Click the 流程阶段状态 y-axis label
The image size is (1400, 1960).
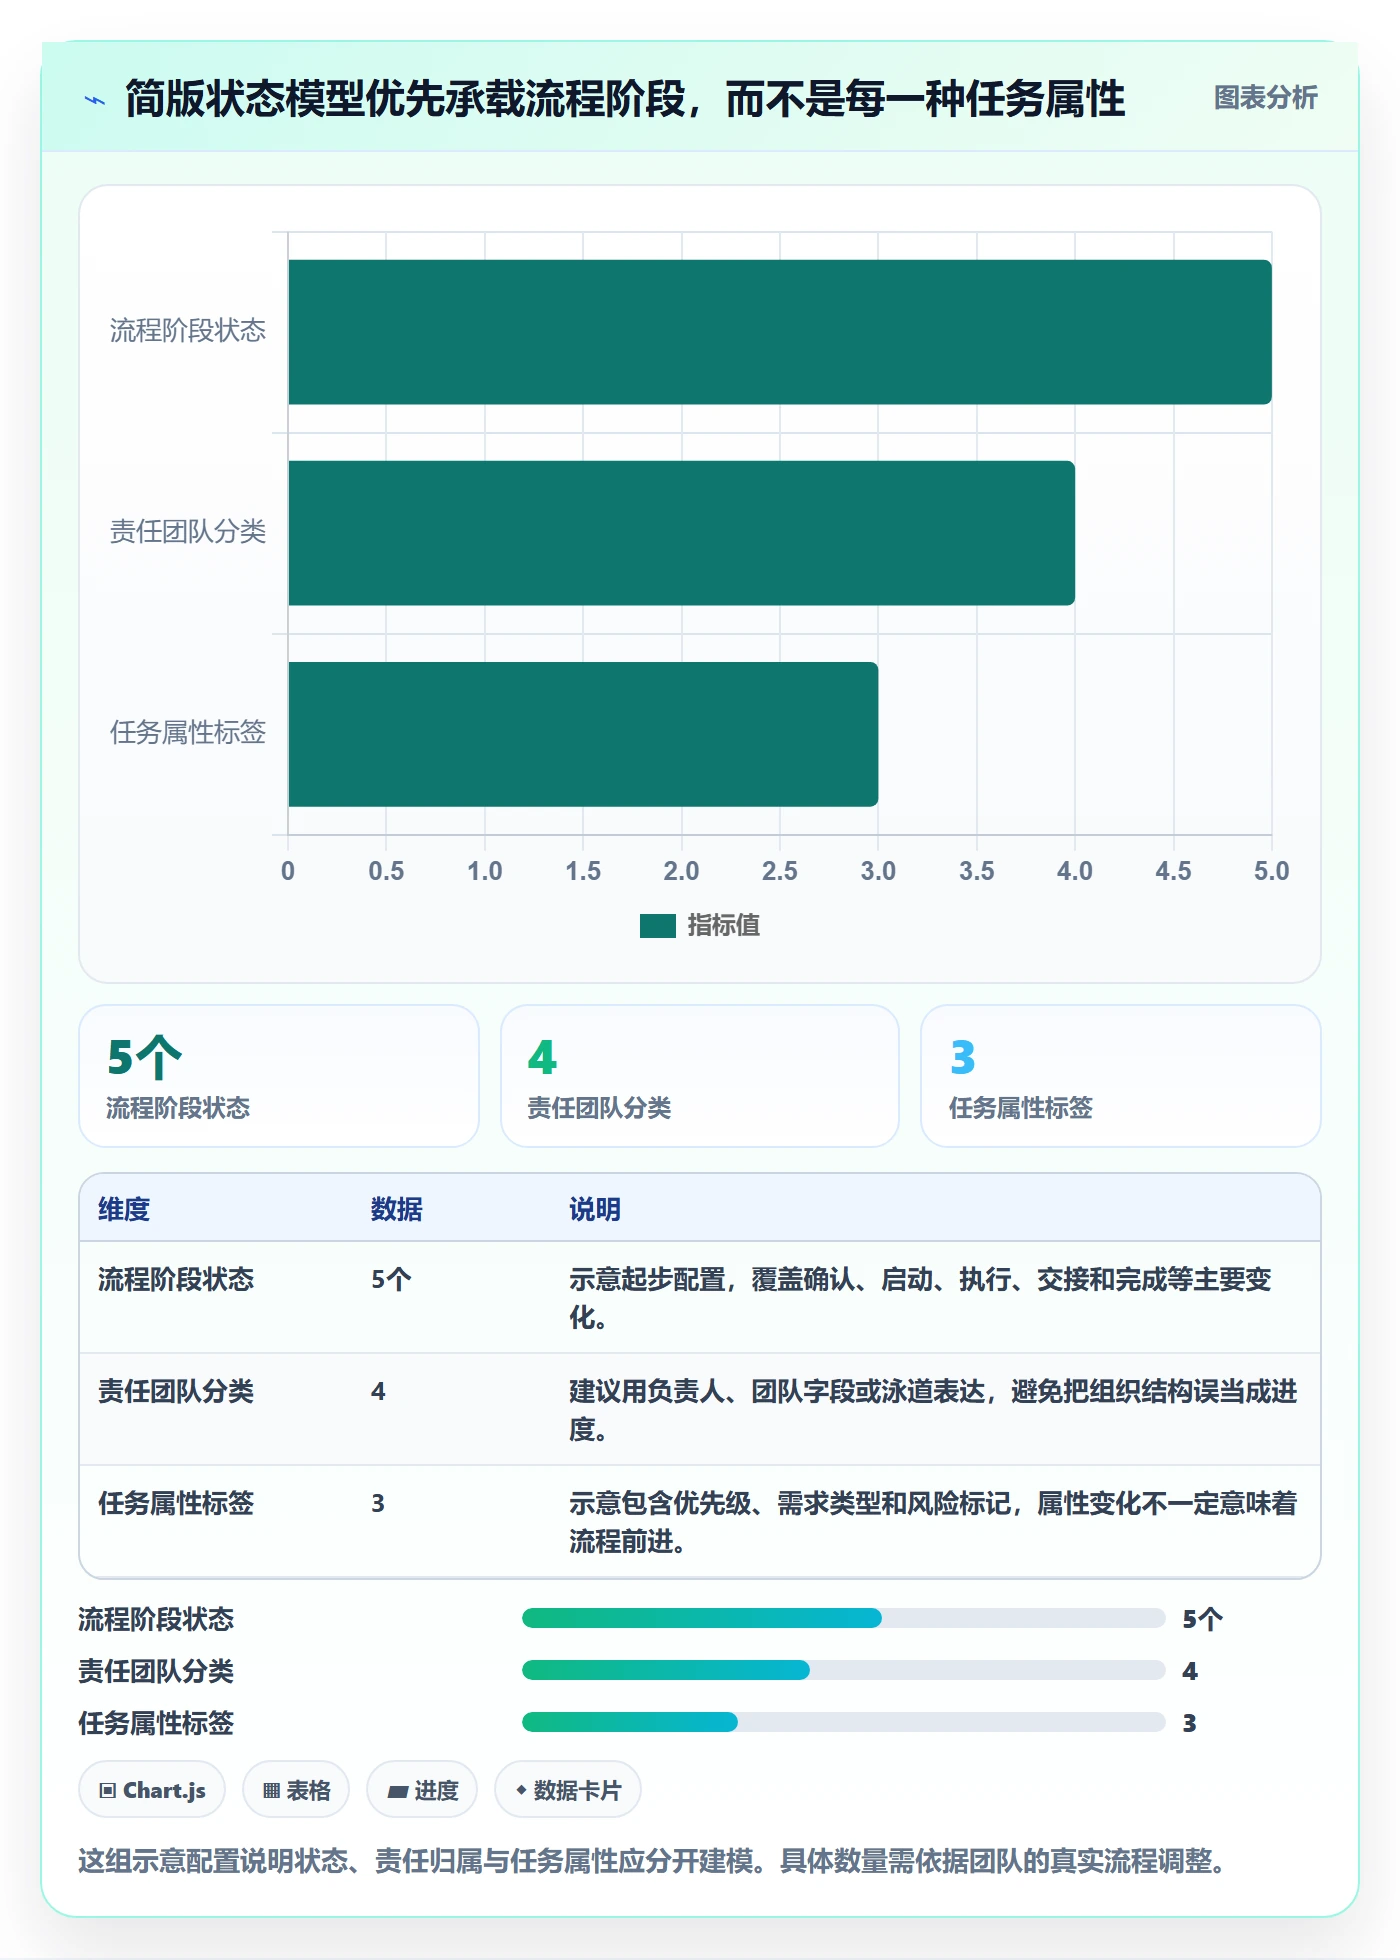tap(188, 331)
